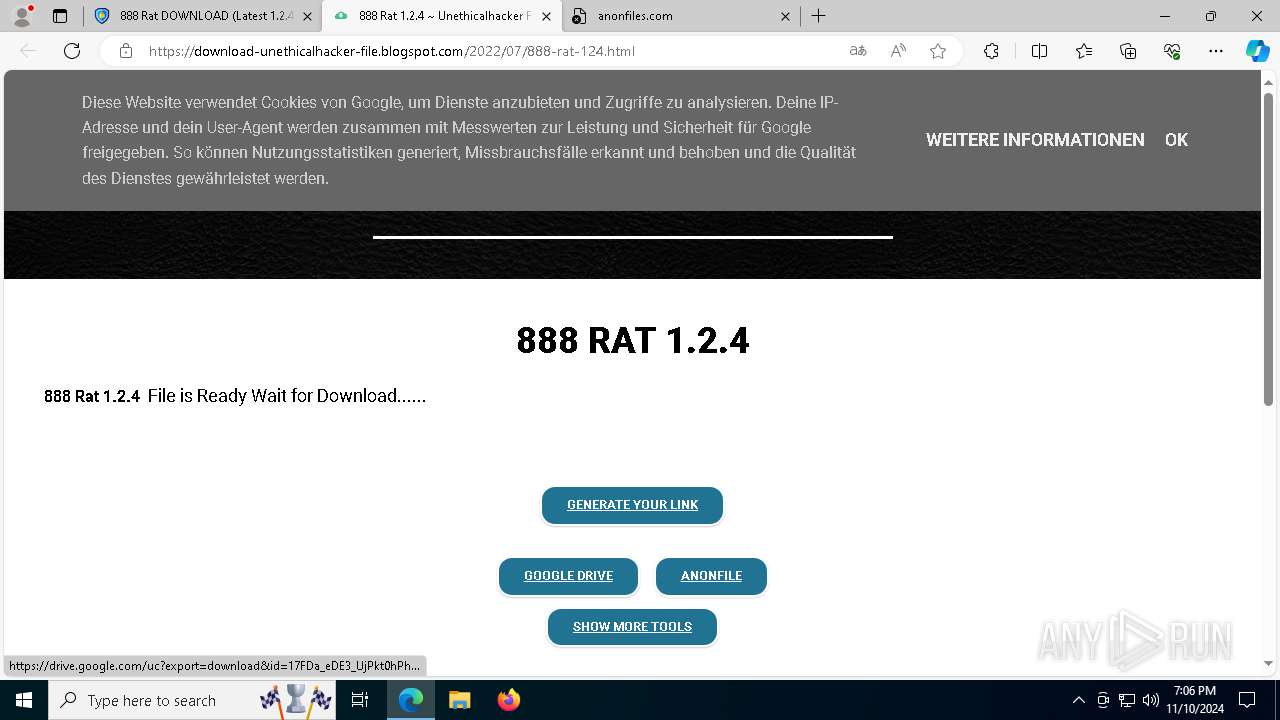The image size is (1280, 720).
Task: Open the Extensions puzzle icon
Action: tap(991, 51)
